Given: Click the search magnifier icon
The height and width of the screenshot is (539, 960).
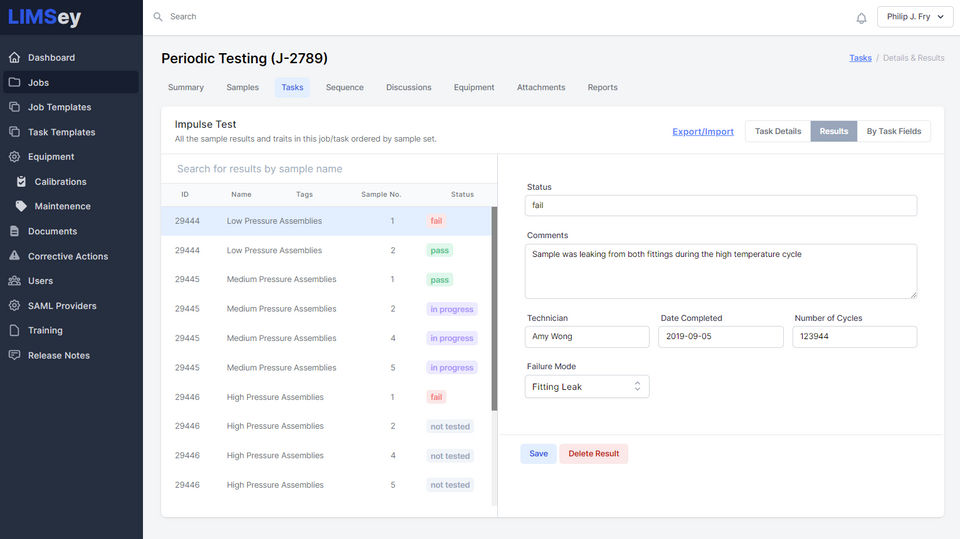Looking at the screenshot, I should 158,17.
